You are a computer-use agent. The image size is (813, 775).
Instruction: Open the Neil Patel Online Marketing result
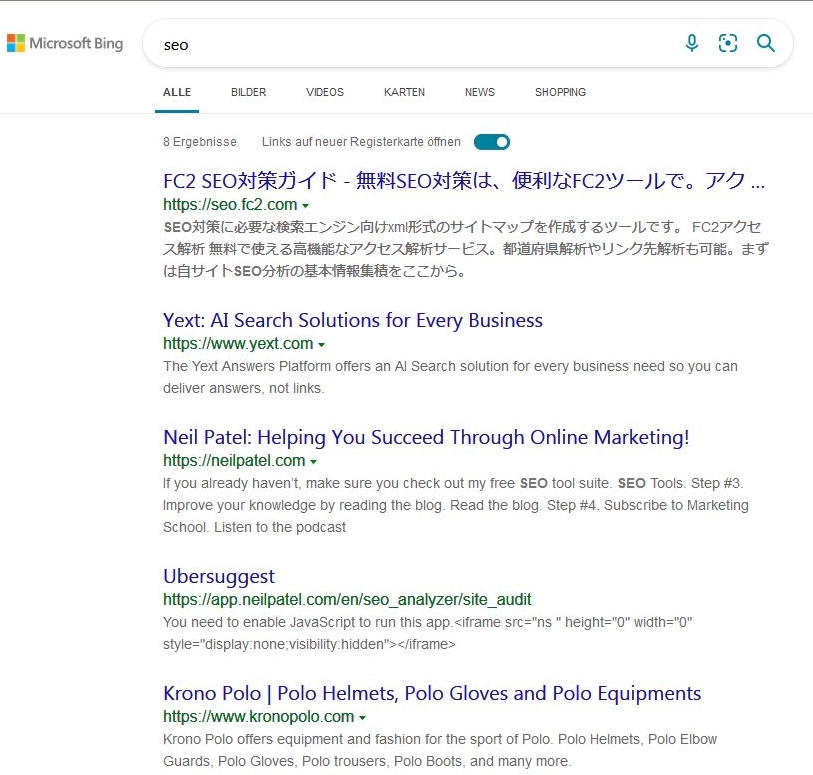point(426,437)
